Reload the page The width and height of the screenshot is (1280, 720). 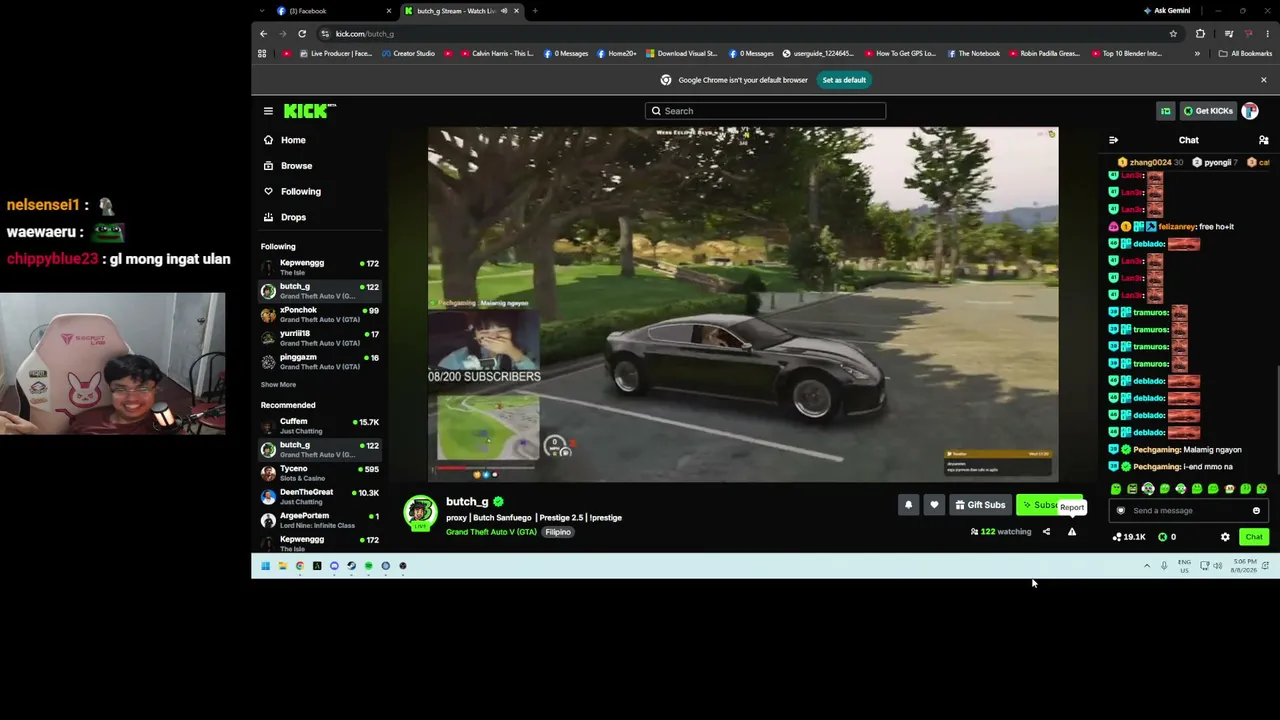click(x=302, y=34)
